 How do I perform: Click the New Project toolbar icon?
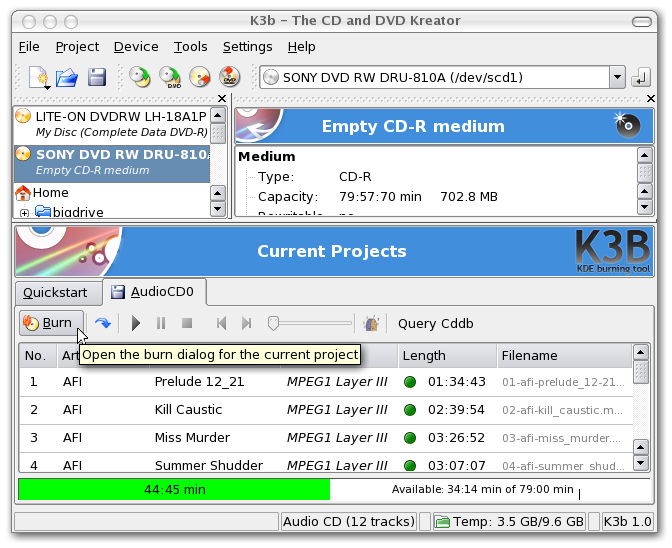[x=38, y=77]
